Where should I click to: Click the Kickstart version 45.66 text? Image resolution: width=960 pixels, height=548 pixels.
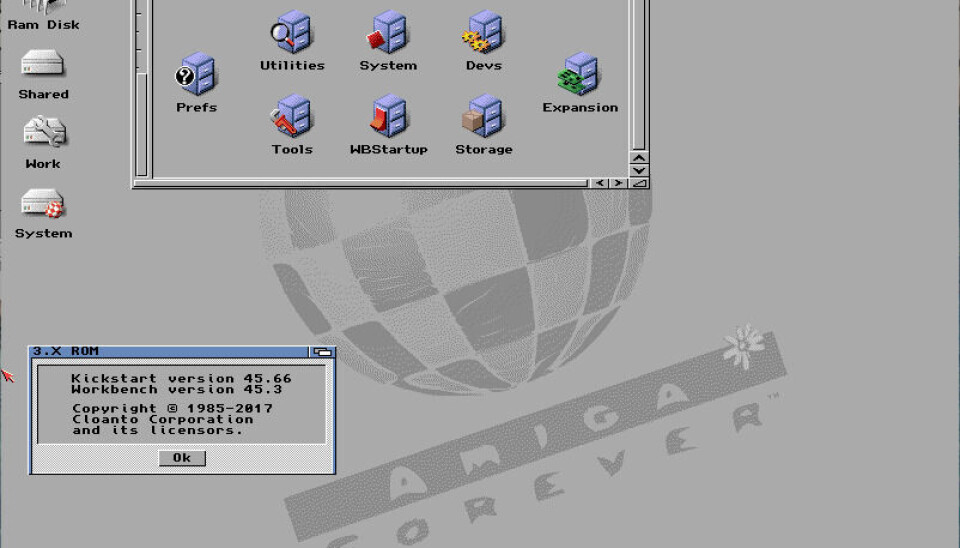tap(181, 378)
